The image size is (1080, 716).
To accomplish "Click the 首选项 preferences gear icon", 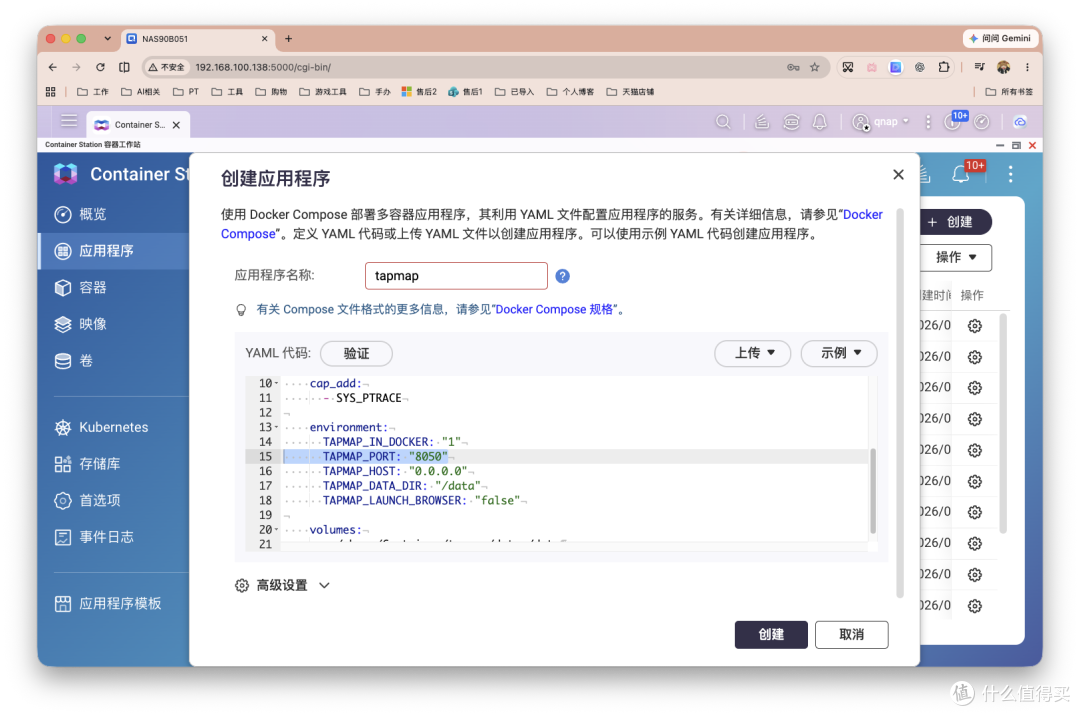I will pos(63,501).
